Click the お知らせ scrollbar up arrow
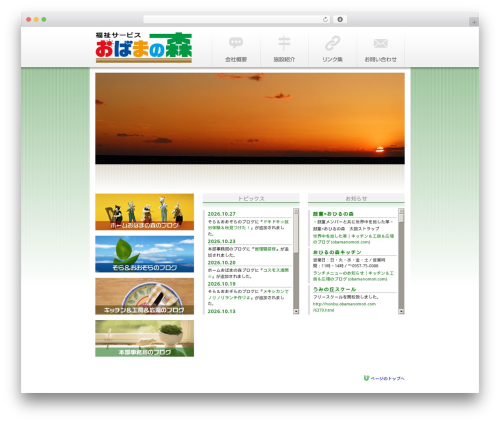 401,211
